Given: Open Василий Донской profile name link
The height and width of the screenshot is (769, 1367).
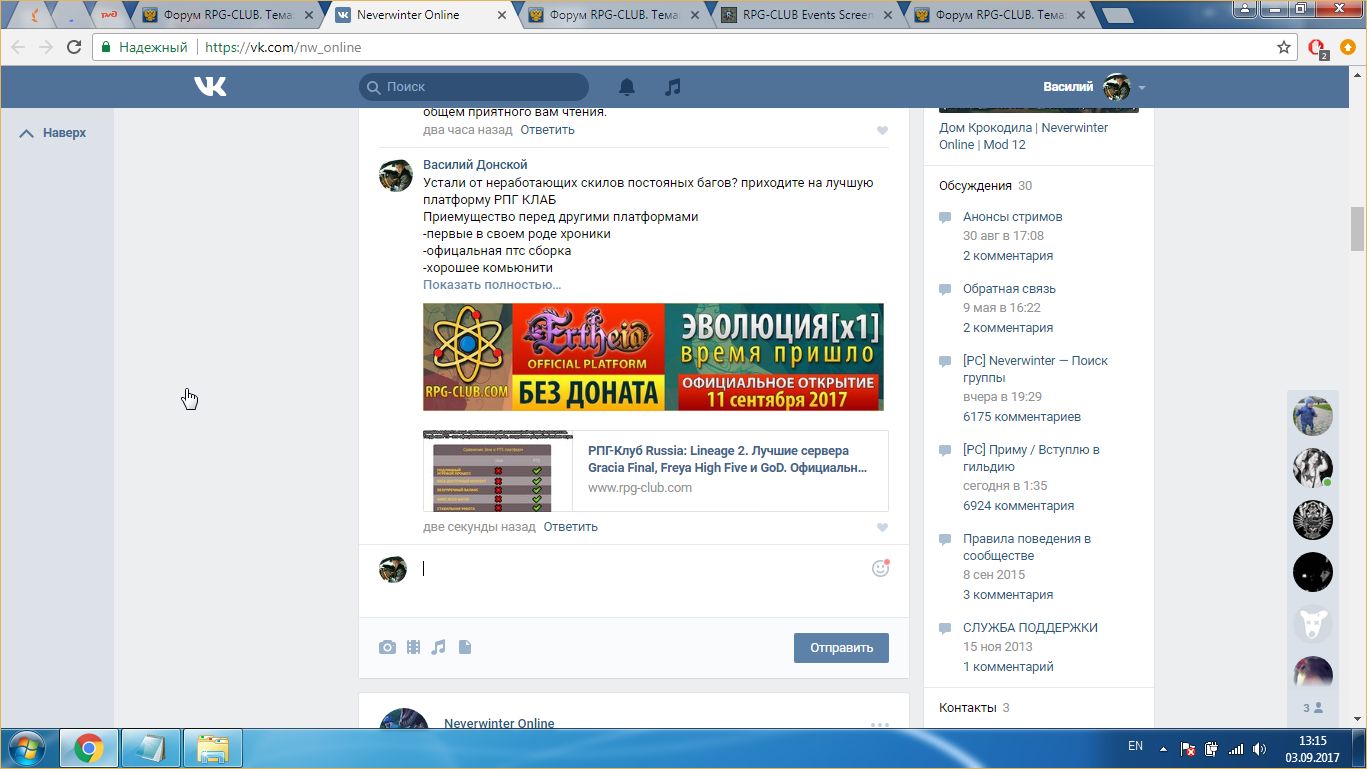Looking at the screenshot, I should coord(475,165).
